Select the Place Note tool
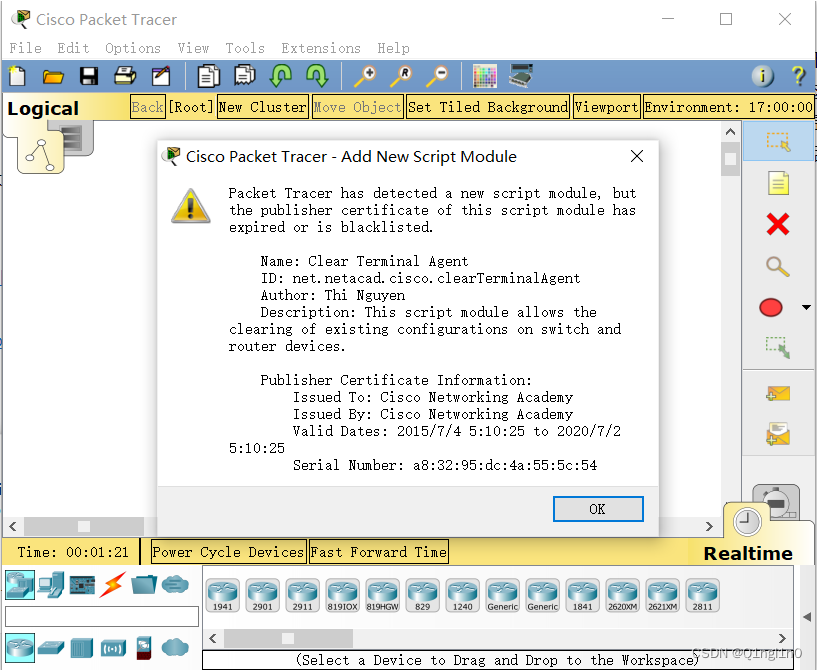817x670 pixels. coord(778,183)
